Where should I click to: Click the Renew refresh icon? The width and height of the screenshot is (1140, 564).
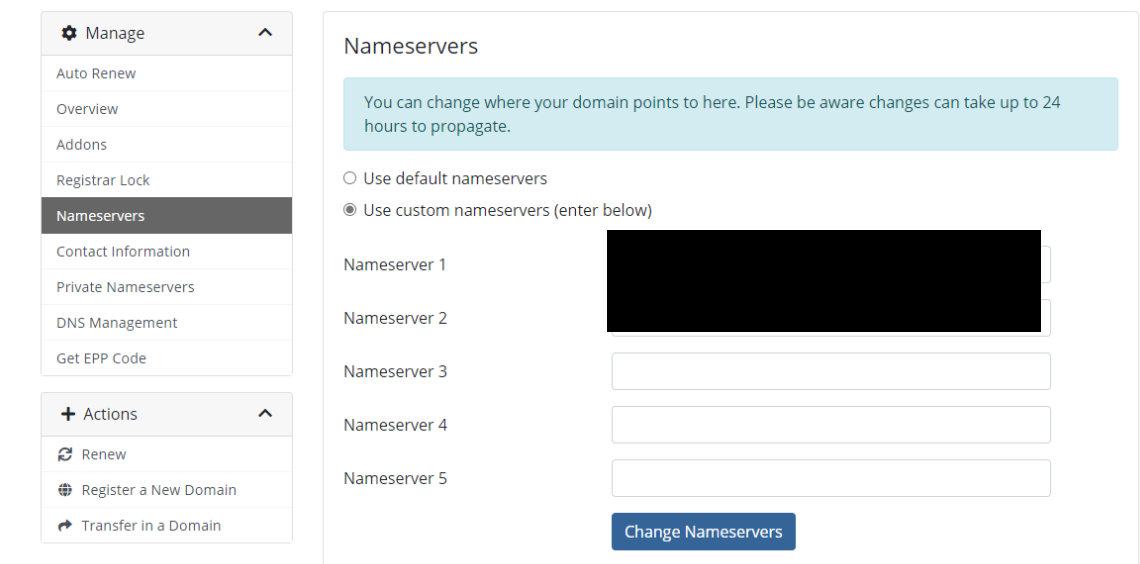coord(65,454)
